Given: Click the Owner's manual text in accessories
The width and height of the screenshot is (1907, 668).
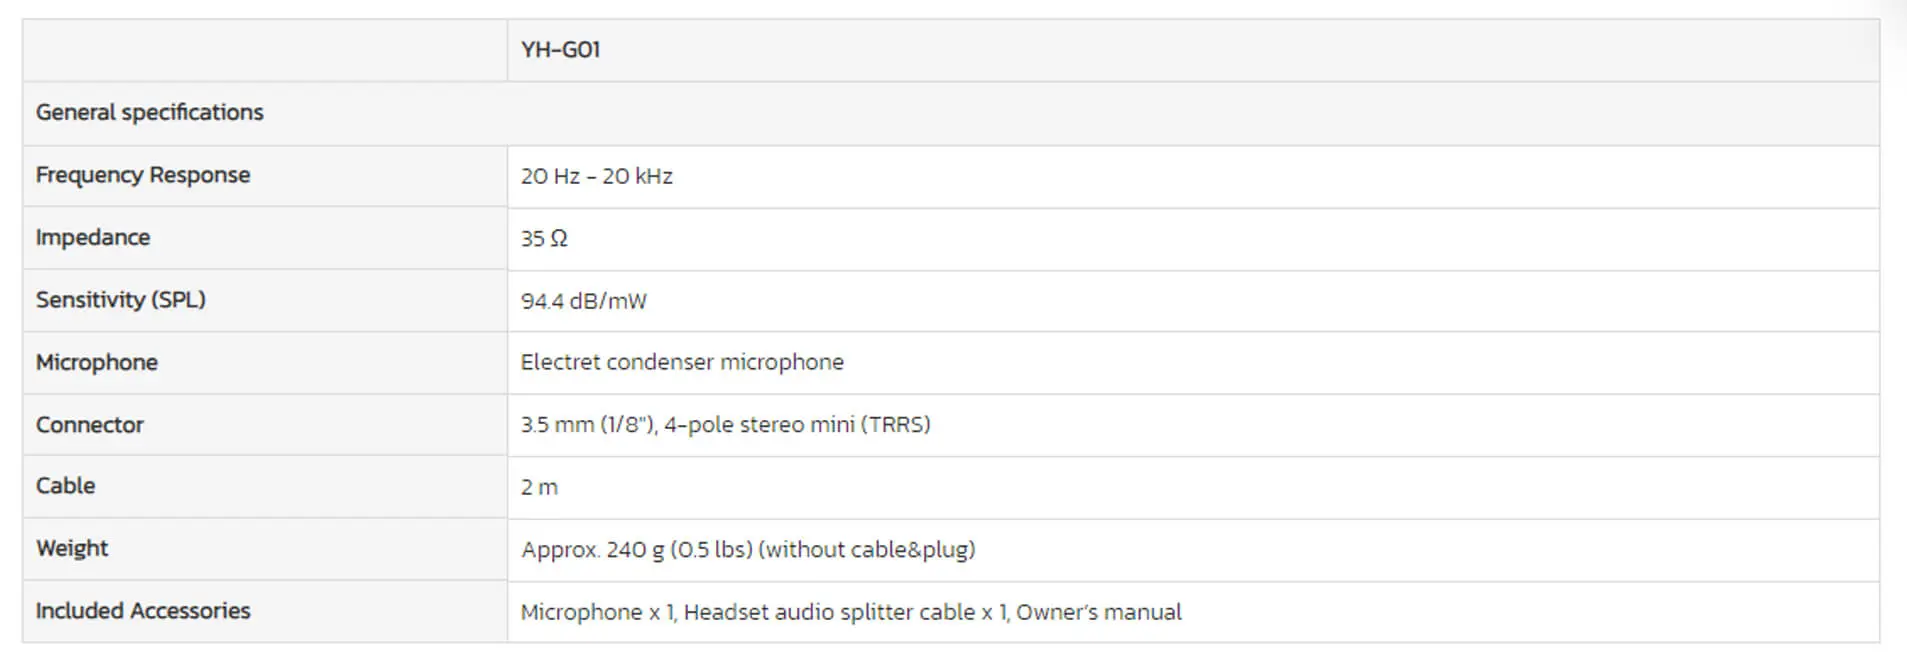Looking at the screenshot, I should pos(1099,612).
